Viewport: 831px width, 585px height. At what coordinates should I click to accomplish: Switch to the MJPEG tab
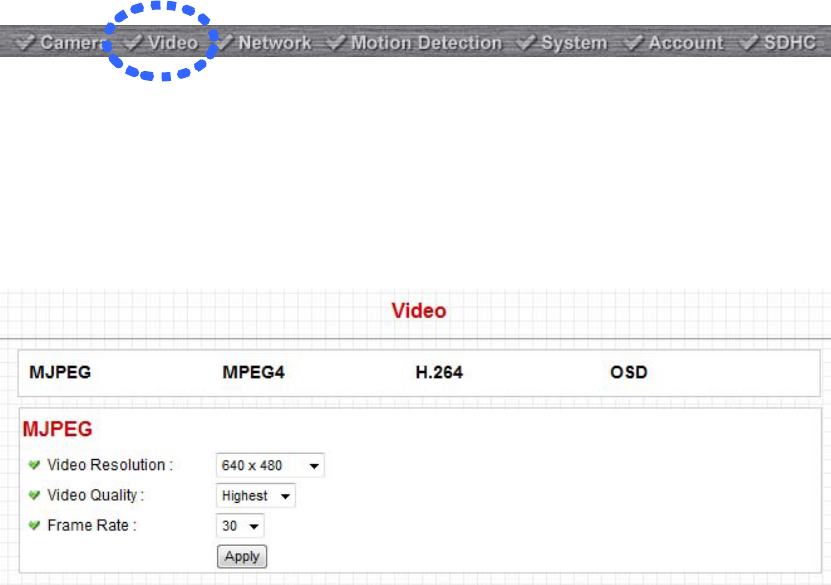(60, 372)
